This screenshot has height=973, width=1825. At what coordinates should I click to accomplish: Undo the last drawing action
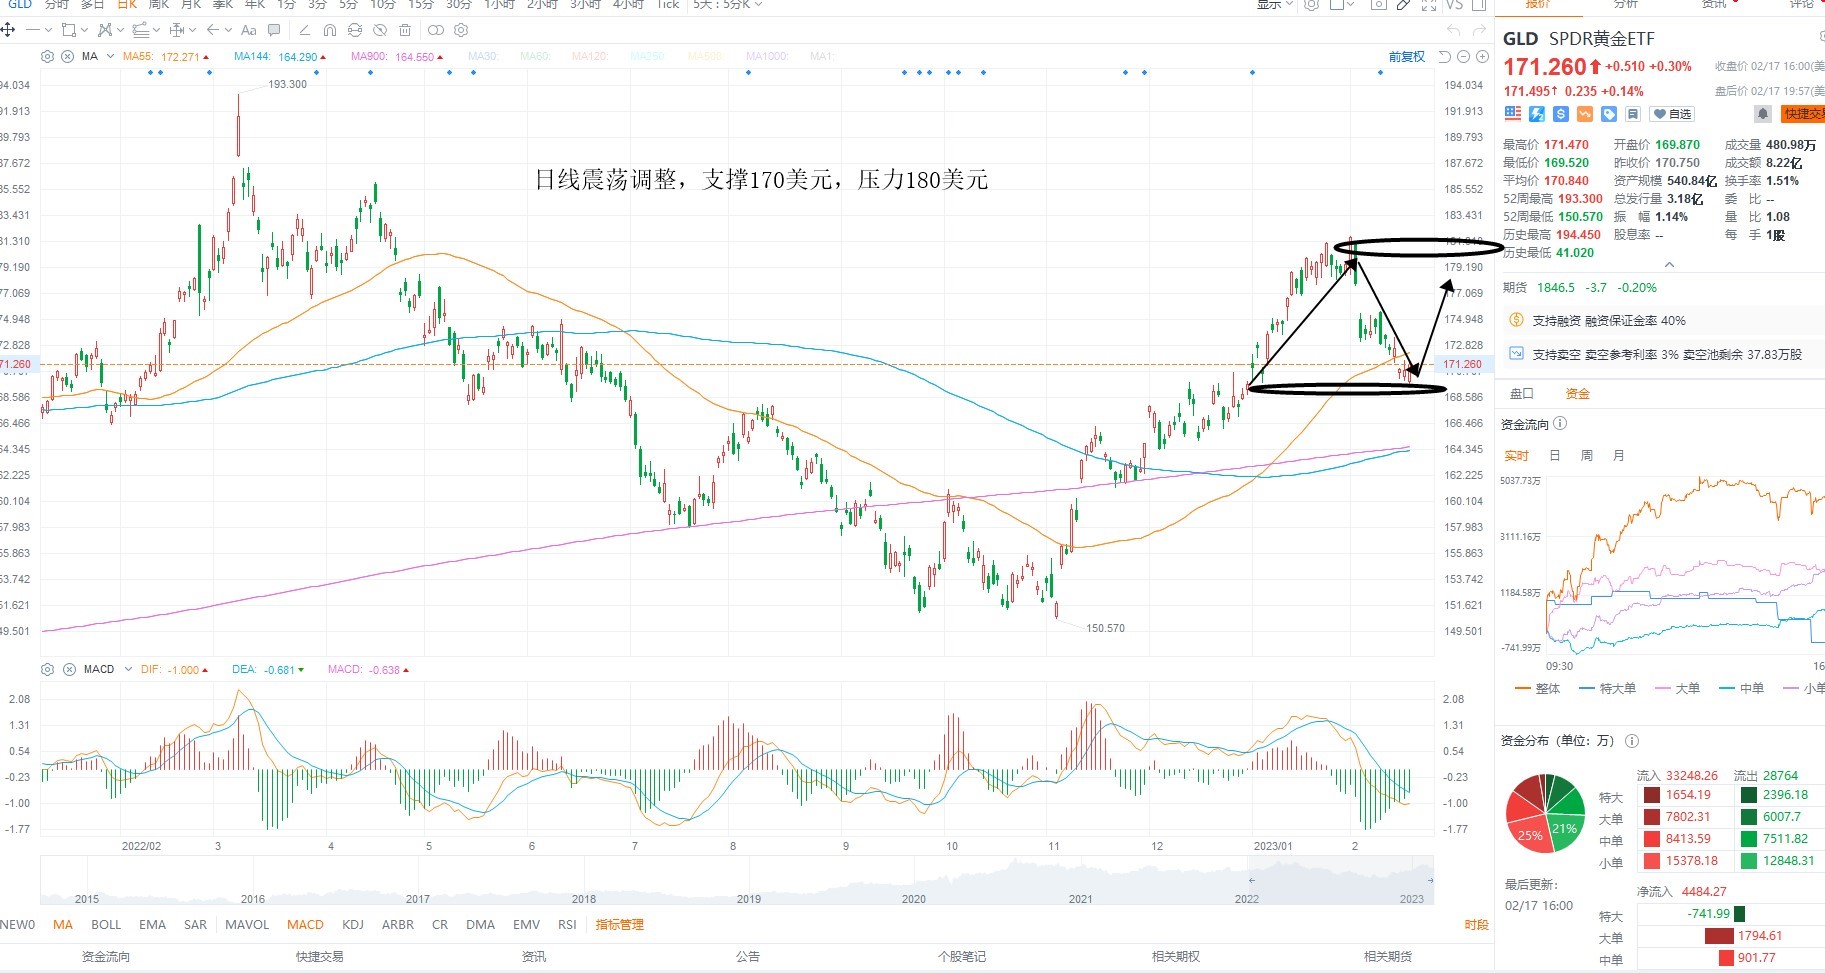point(1453,30)
